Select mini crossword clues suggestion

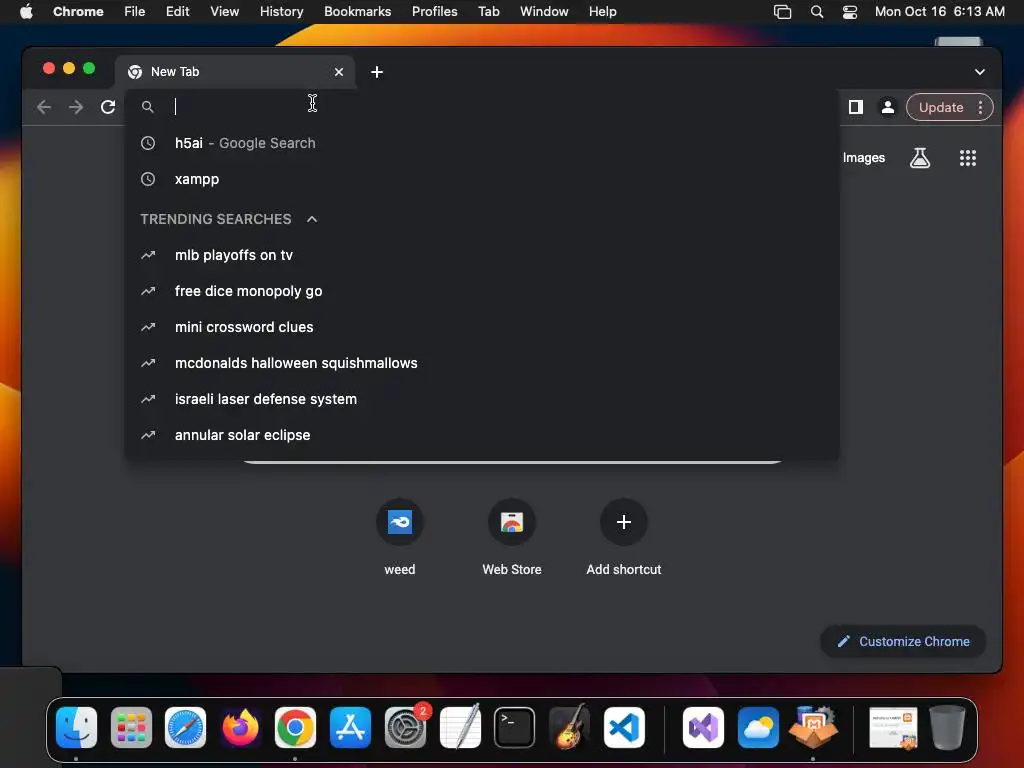click(x=482, y=327)
